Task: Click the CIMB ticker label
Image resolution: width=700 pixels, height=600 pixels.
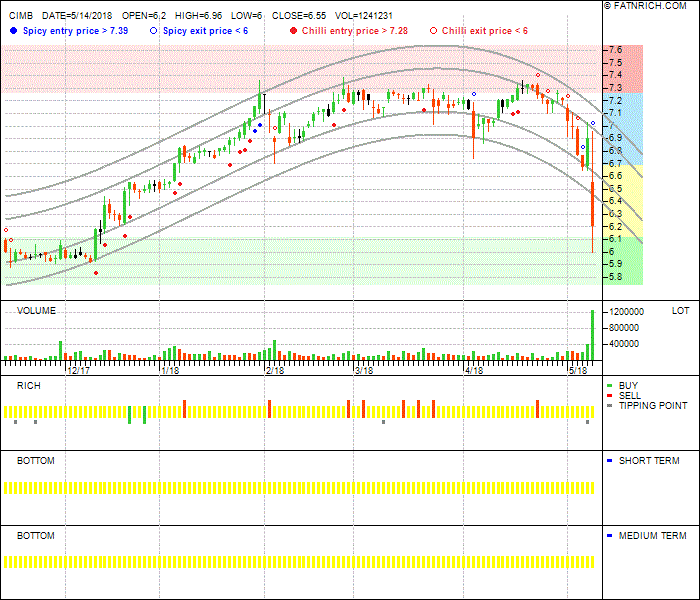Action: coord(19,17)
